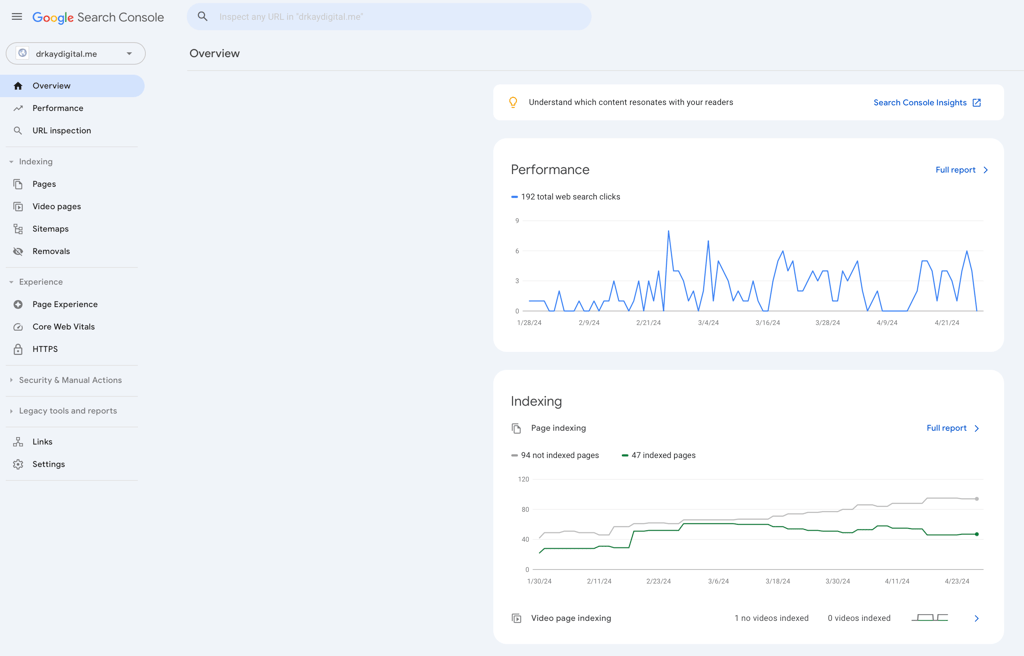Click the green indexed pages legend swatch
1024x656 pixels.
pyautogui.click(x=625, y=456)
